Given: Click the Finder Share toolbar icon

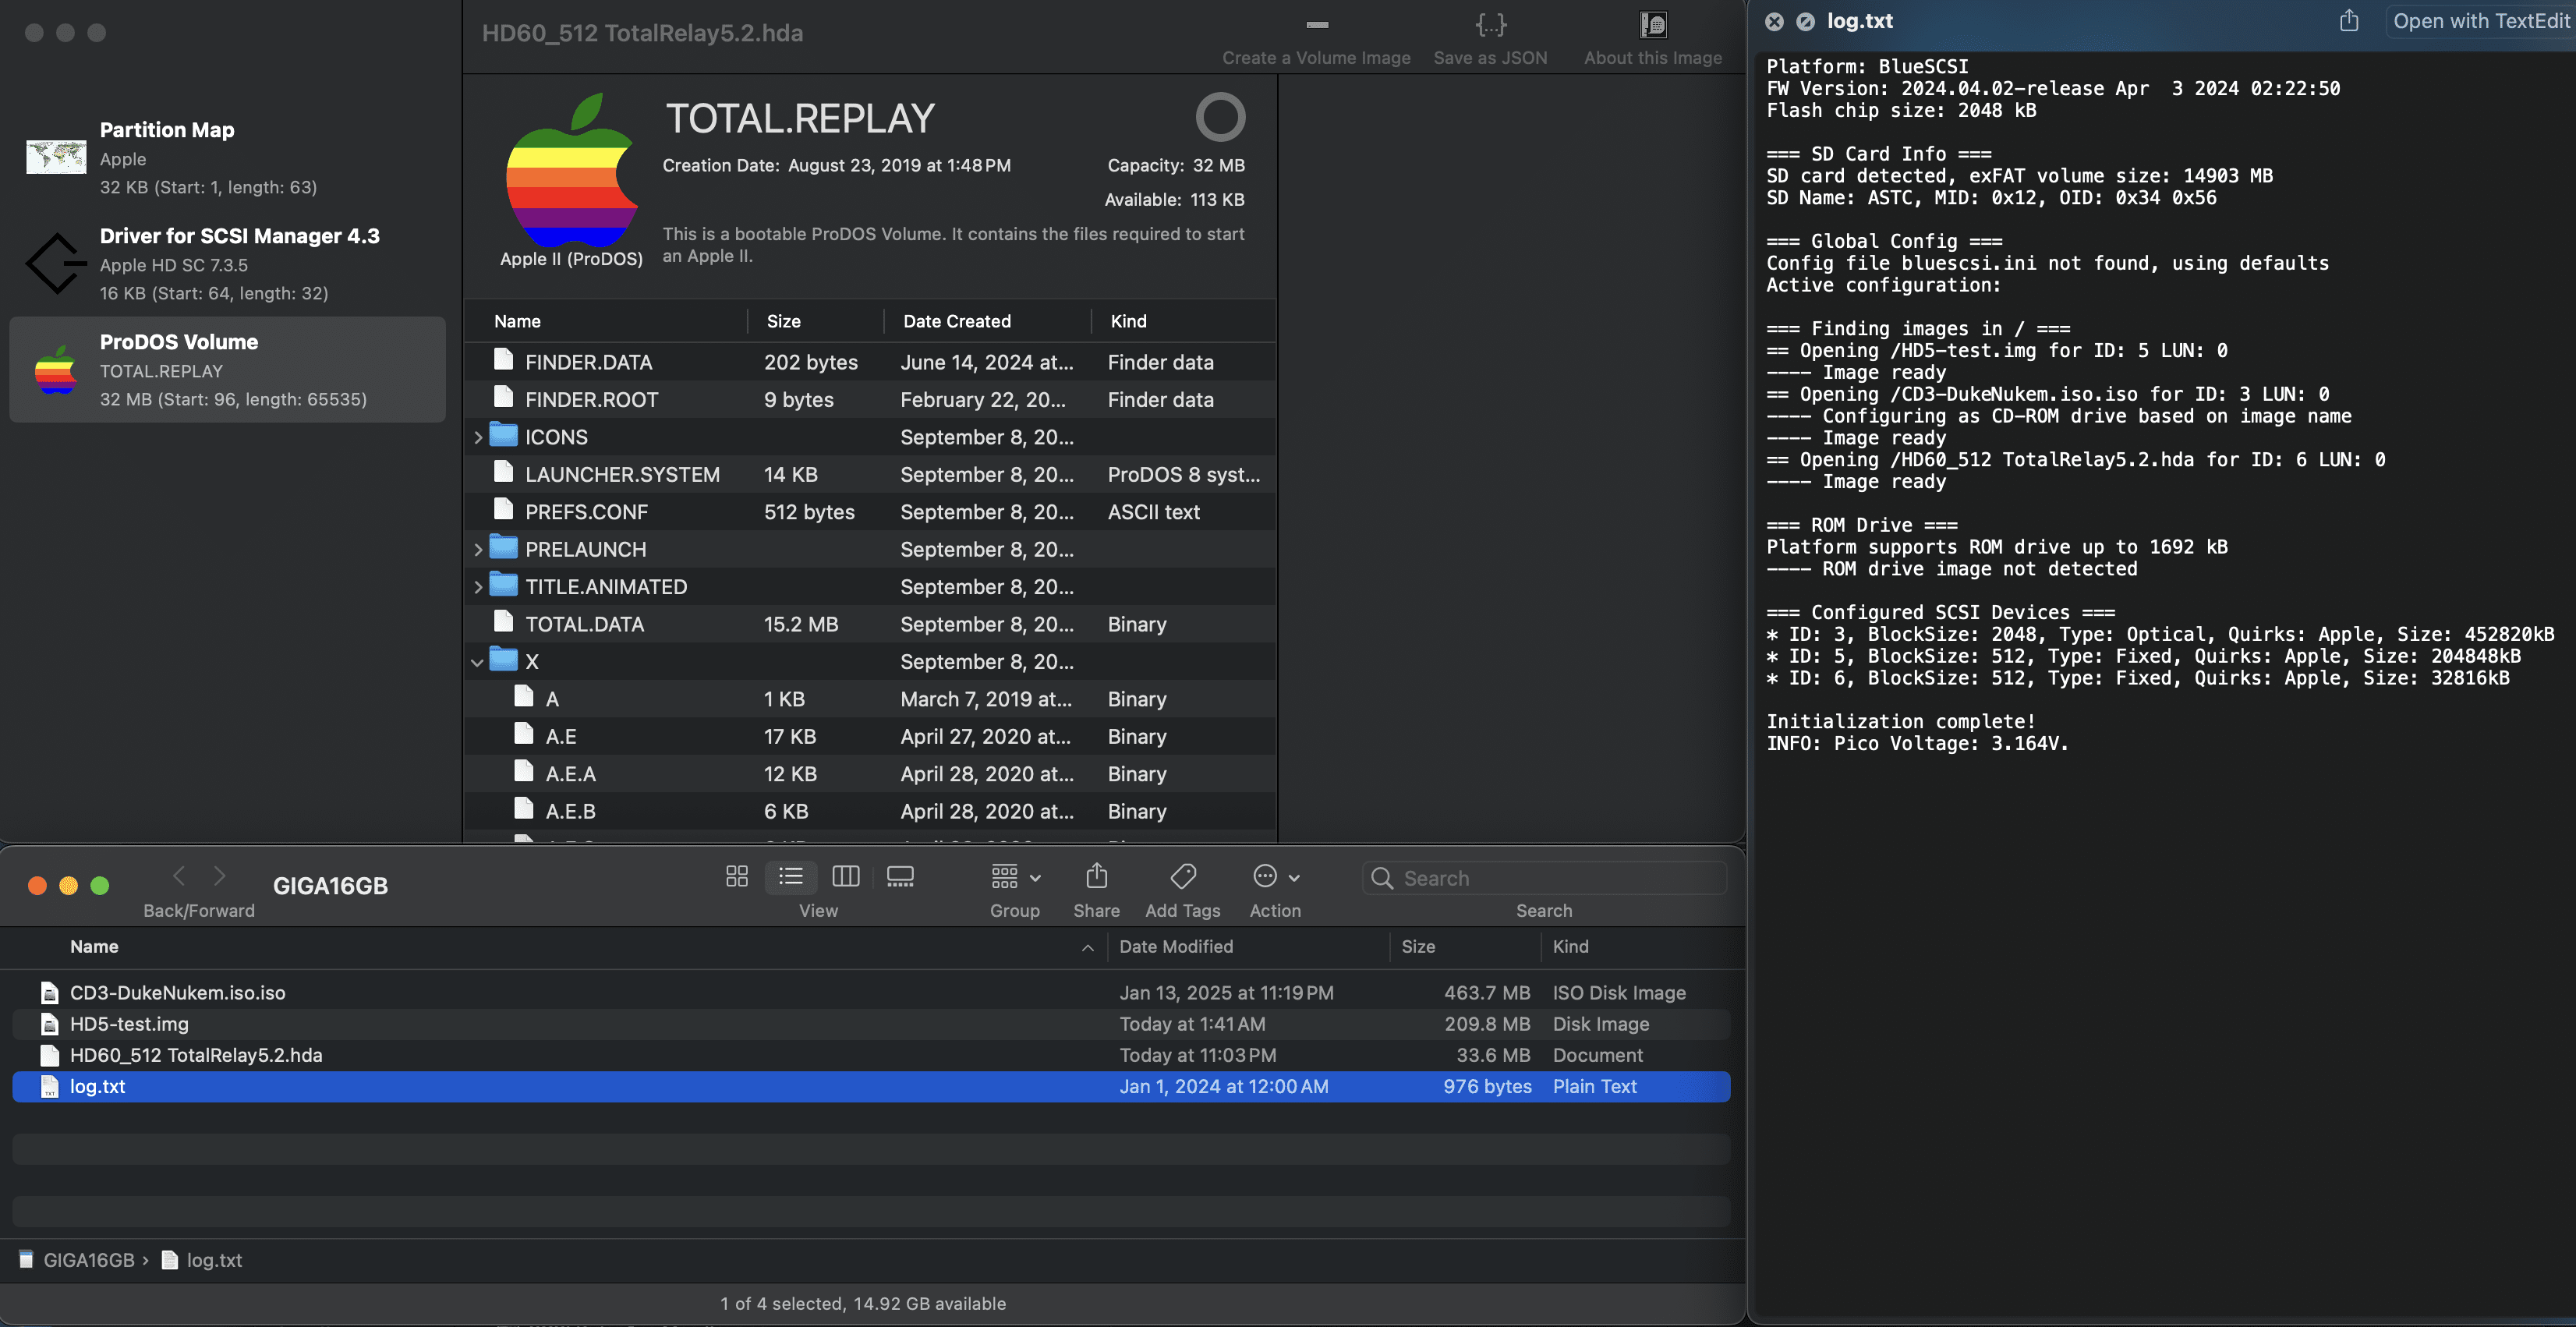Looking at the screenshot, I should [x=1097, y=876].
